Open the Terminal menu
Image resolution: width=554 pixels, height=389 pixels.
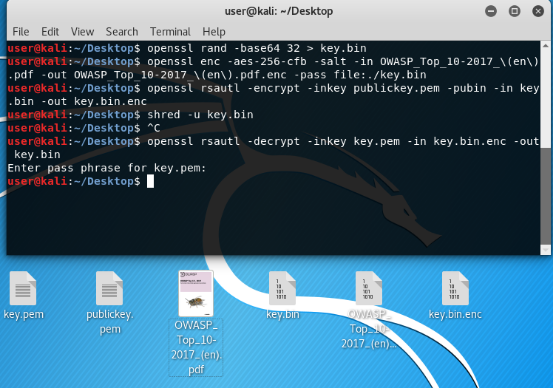pyautogui.click(x=170, y=32)
